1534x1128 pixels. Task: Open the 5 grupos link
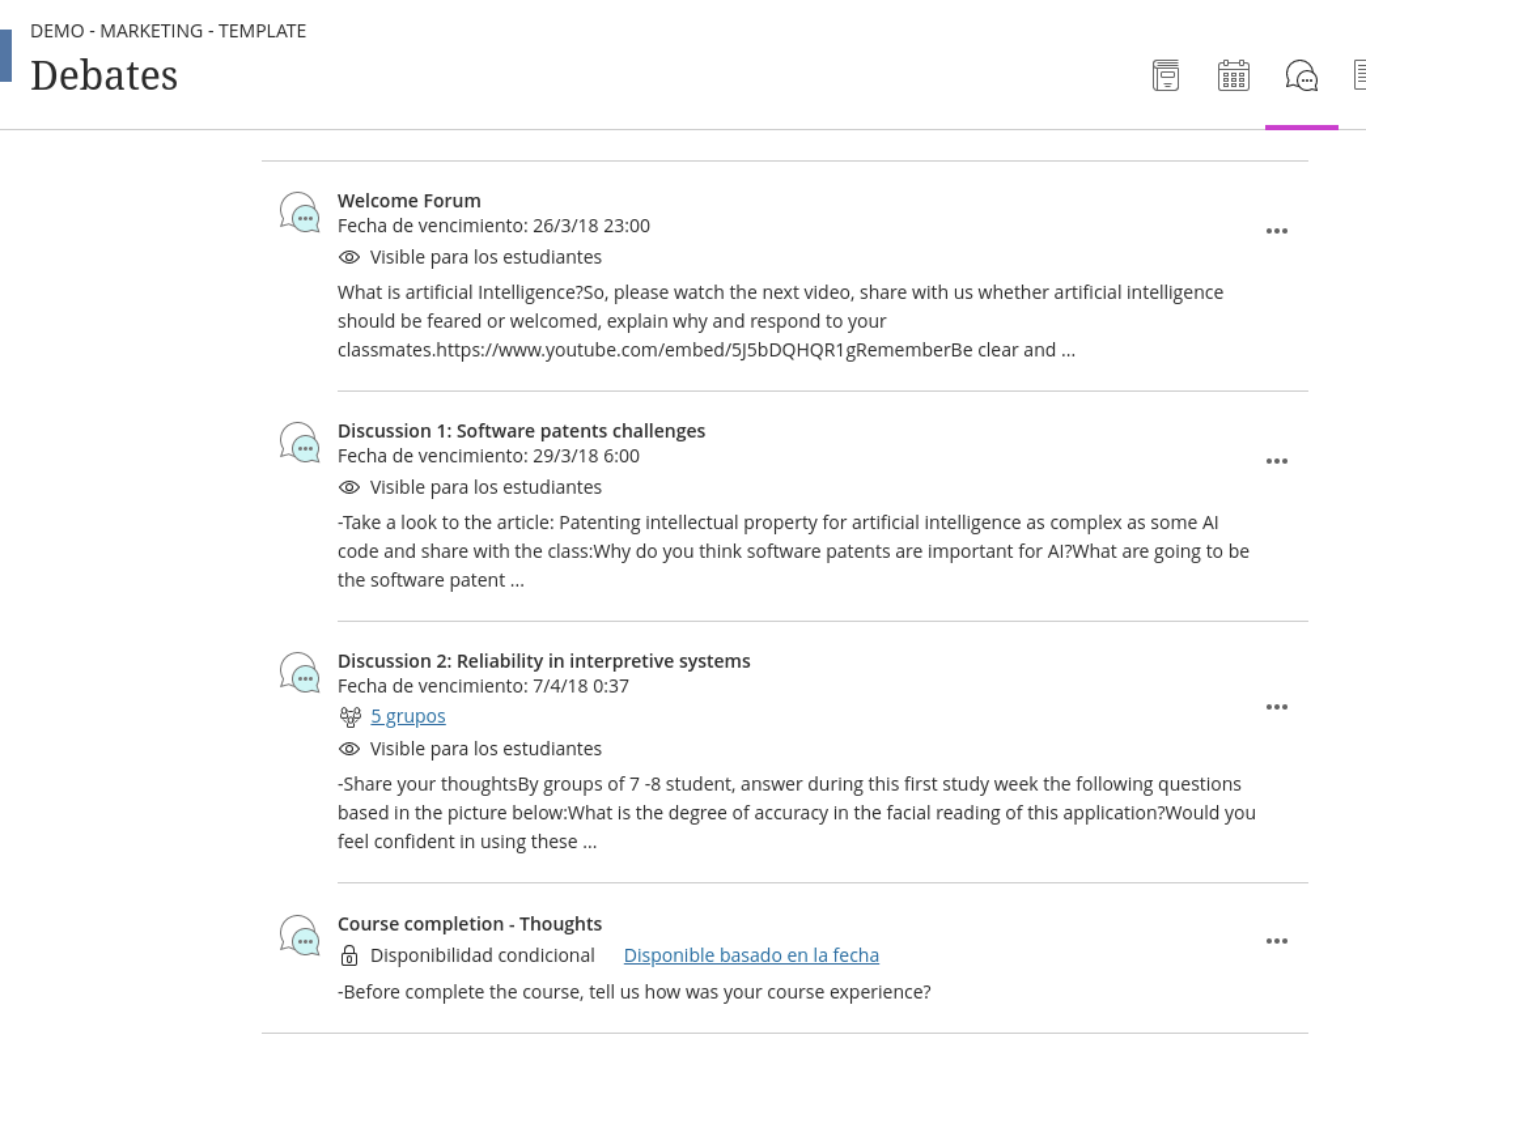[x=408, y=716]
